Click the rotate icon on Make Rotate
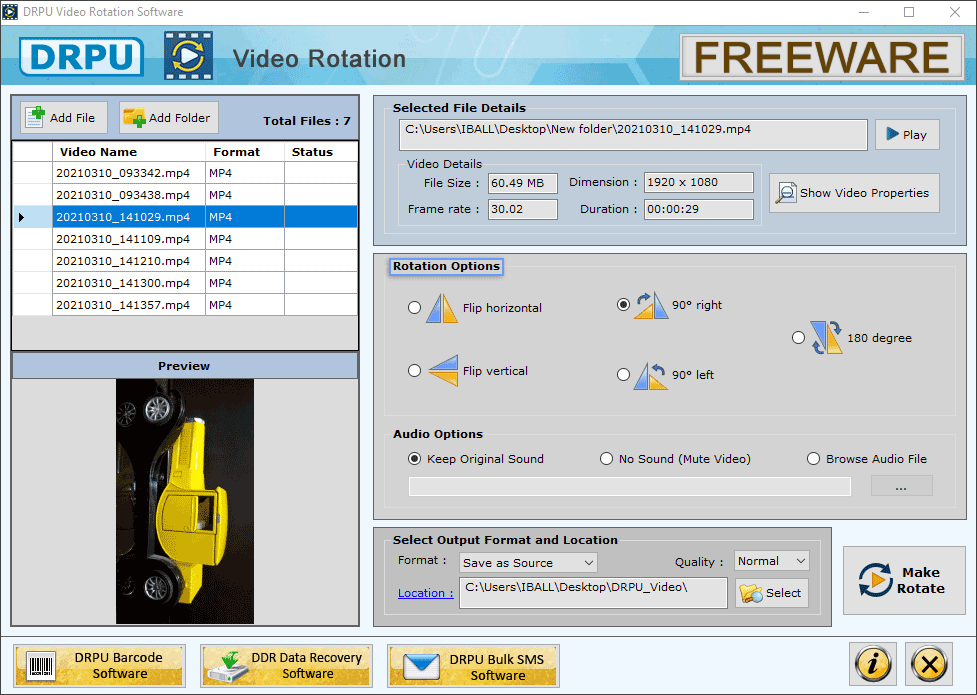This screenshot has width=977, height=695. (x=875, y=580)
